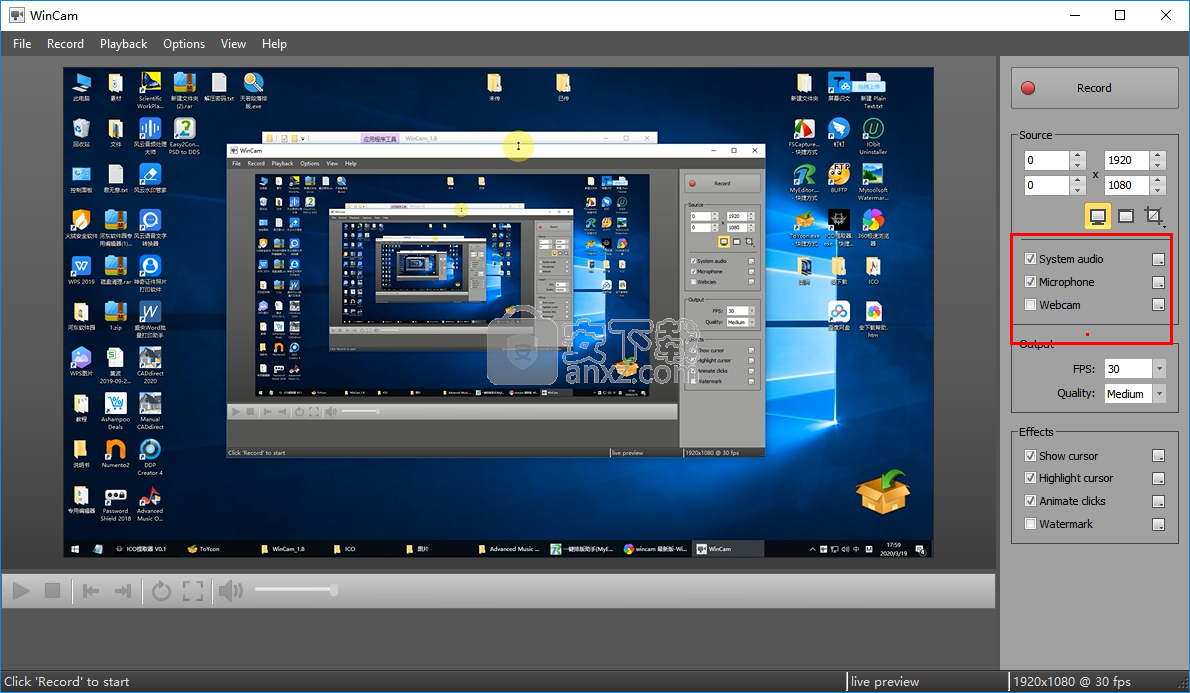Decrease the 1920 width with down arrow
This screenshot has height=693, width=1190.
click(1157, 165)
